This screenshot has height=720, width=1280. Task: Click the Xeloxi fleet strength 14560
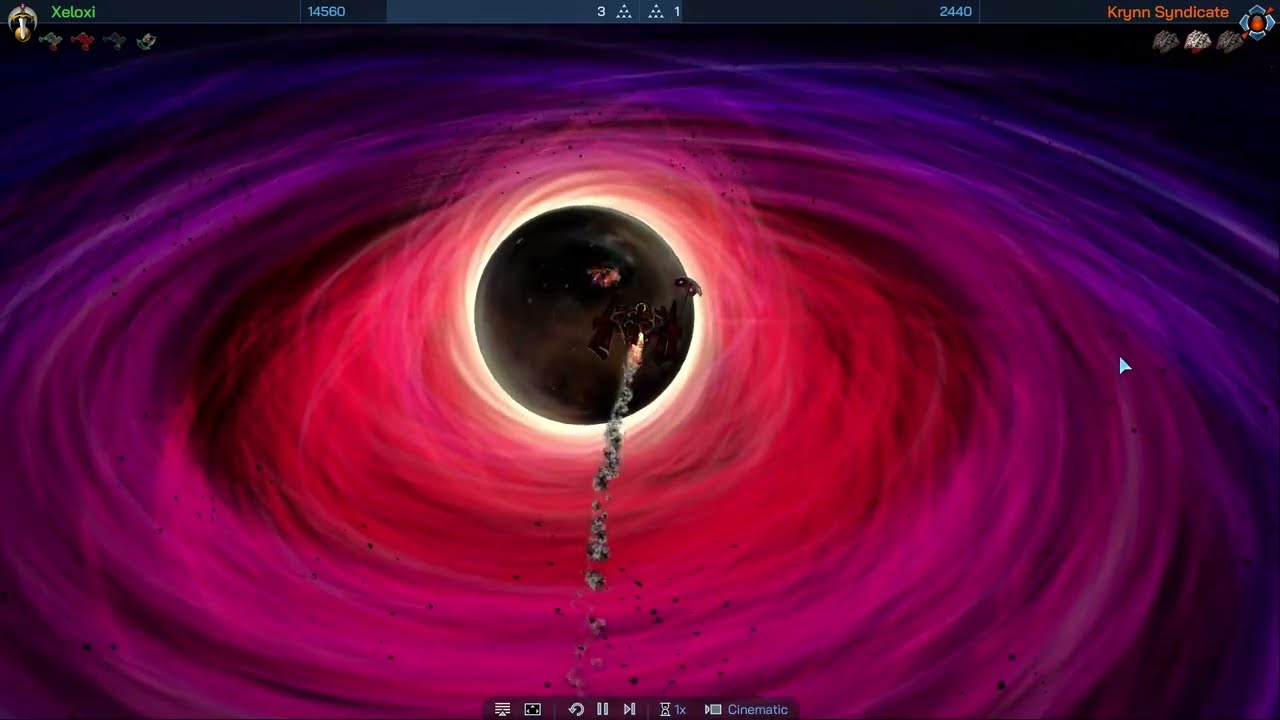tap(326, 12)
